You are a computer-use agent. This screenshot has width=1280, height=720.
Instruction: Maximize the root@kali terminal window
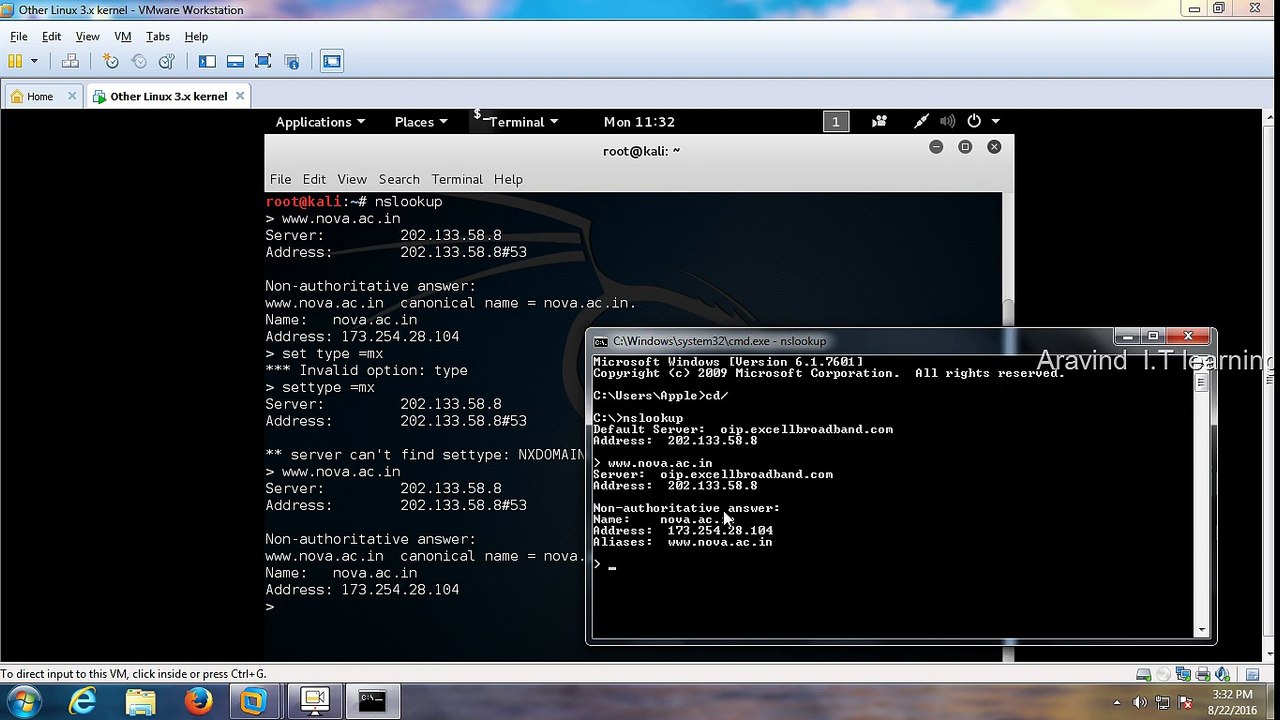pyautogui.click(x=965, y=147)
